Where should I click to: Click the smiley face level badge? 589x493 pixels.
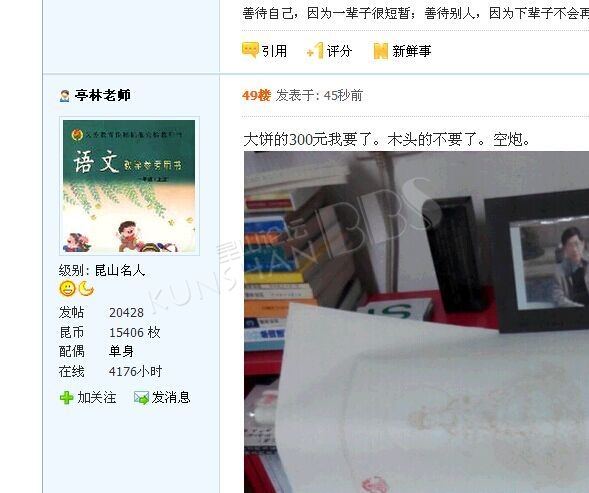(x=67, y=289)
